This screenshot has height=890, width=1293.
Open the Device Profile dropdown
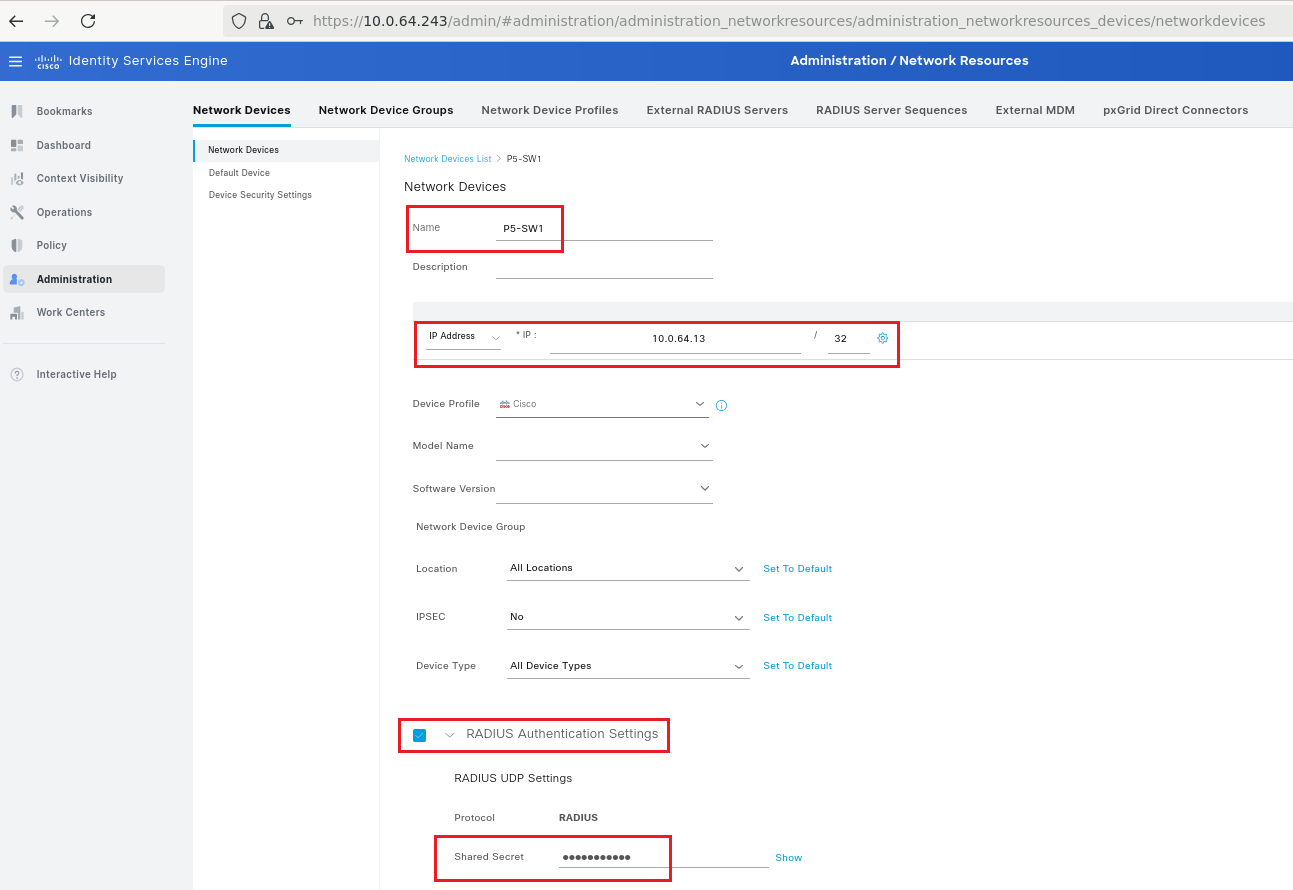pyautogui.click(x=604, y=404)
